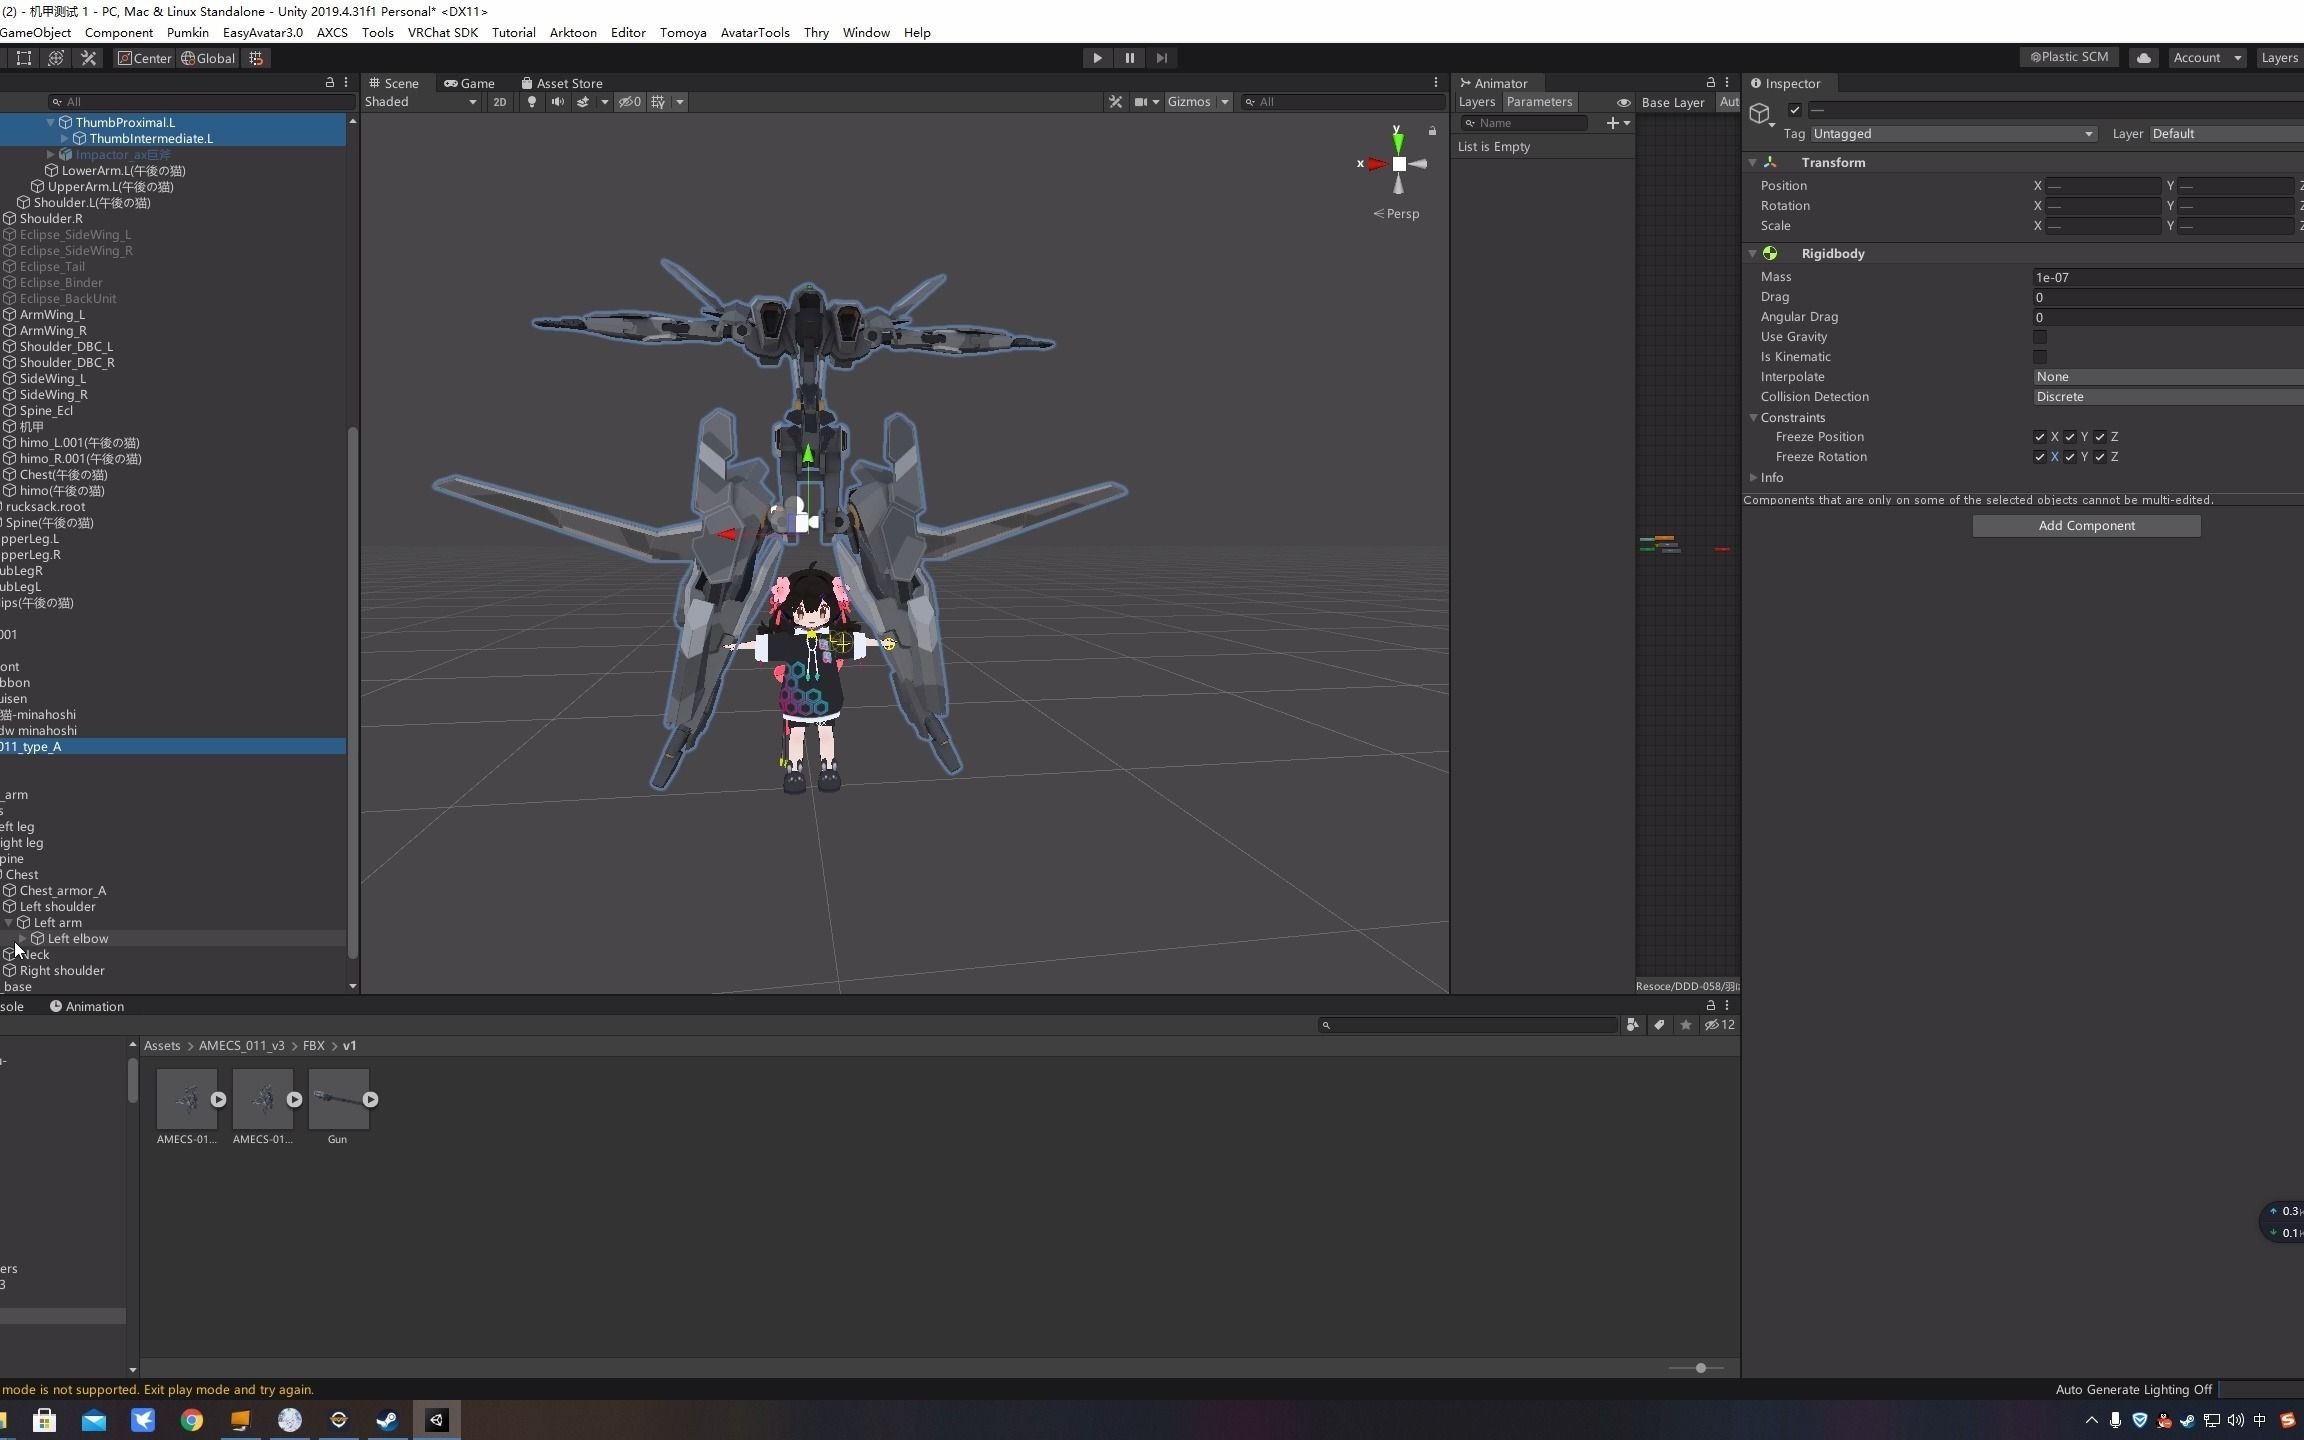The image size is (2304, 1440).
Task: Click the Gizmos grid settings icon
Action: tap(658, 101)
